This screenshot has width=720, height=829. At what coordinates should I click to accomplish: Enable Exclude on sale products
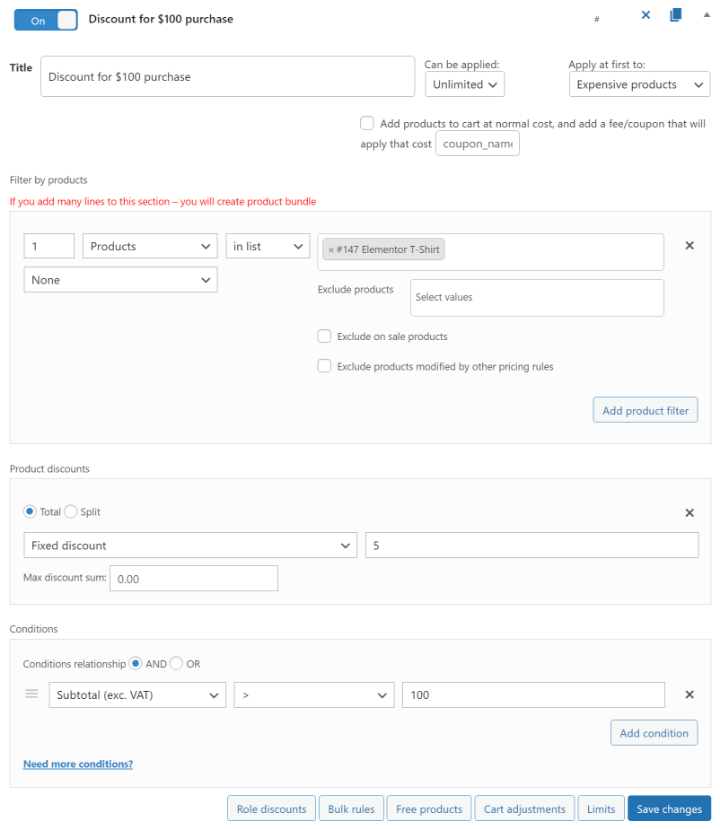click(324, 337)
